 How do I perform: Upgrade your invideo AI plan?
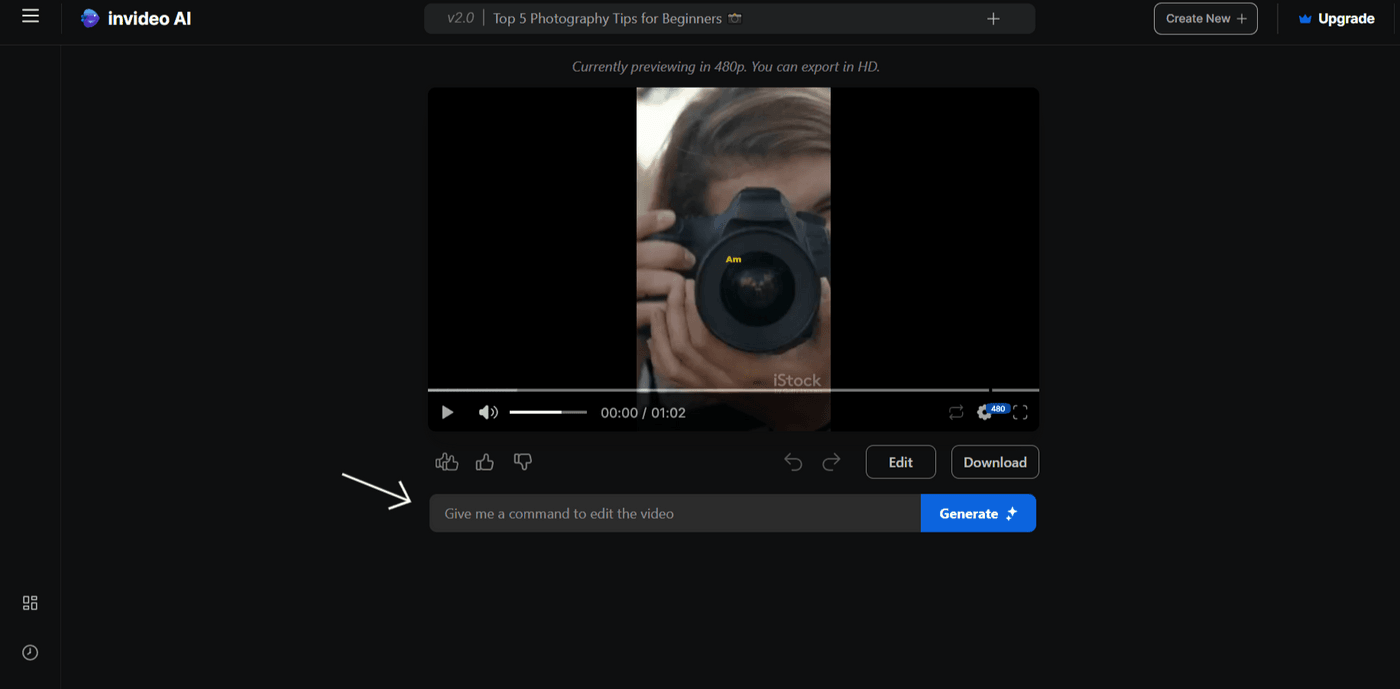[1337, 18]
